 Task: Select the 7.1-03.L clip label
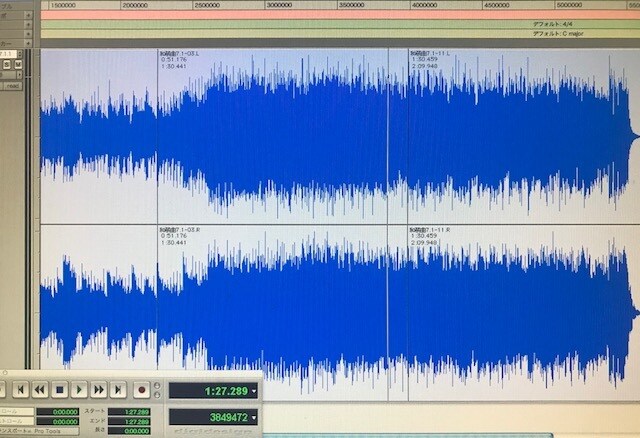180,53
